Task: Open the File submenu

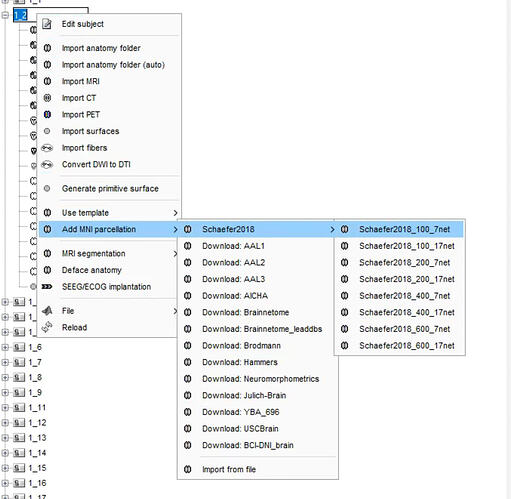Action: click(110, 311)
